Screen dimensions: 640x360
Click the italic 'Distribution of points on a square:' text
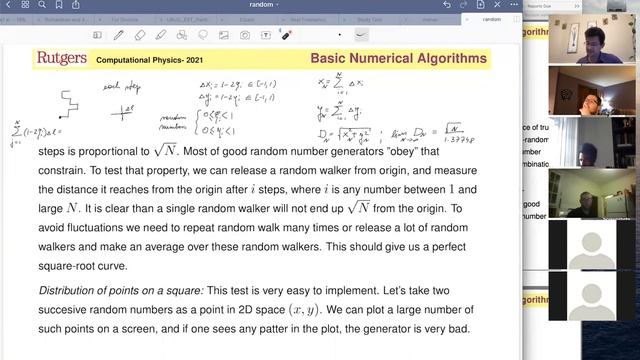point(121,291)
